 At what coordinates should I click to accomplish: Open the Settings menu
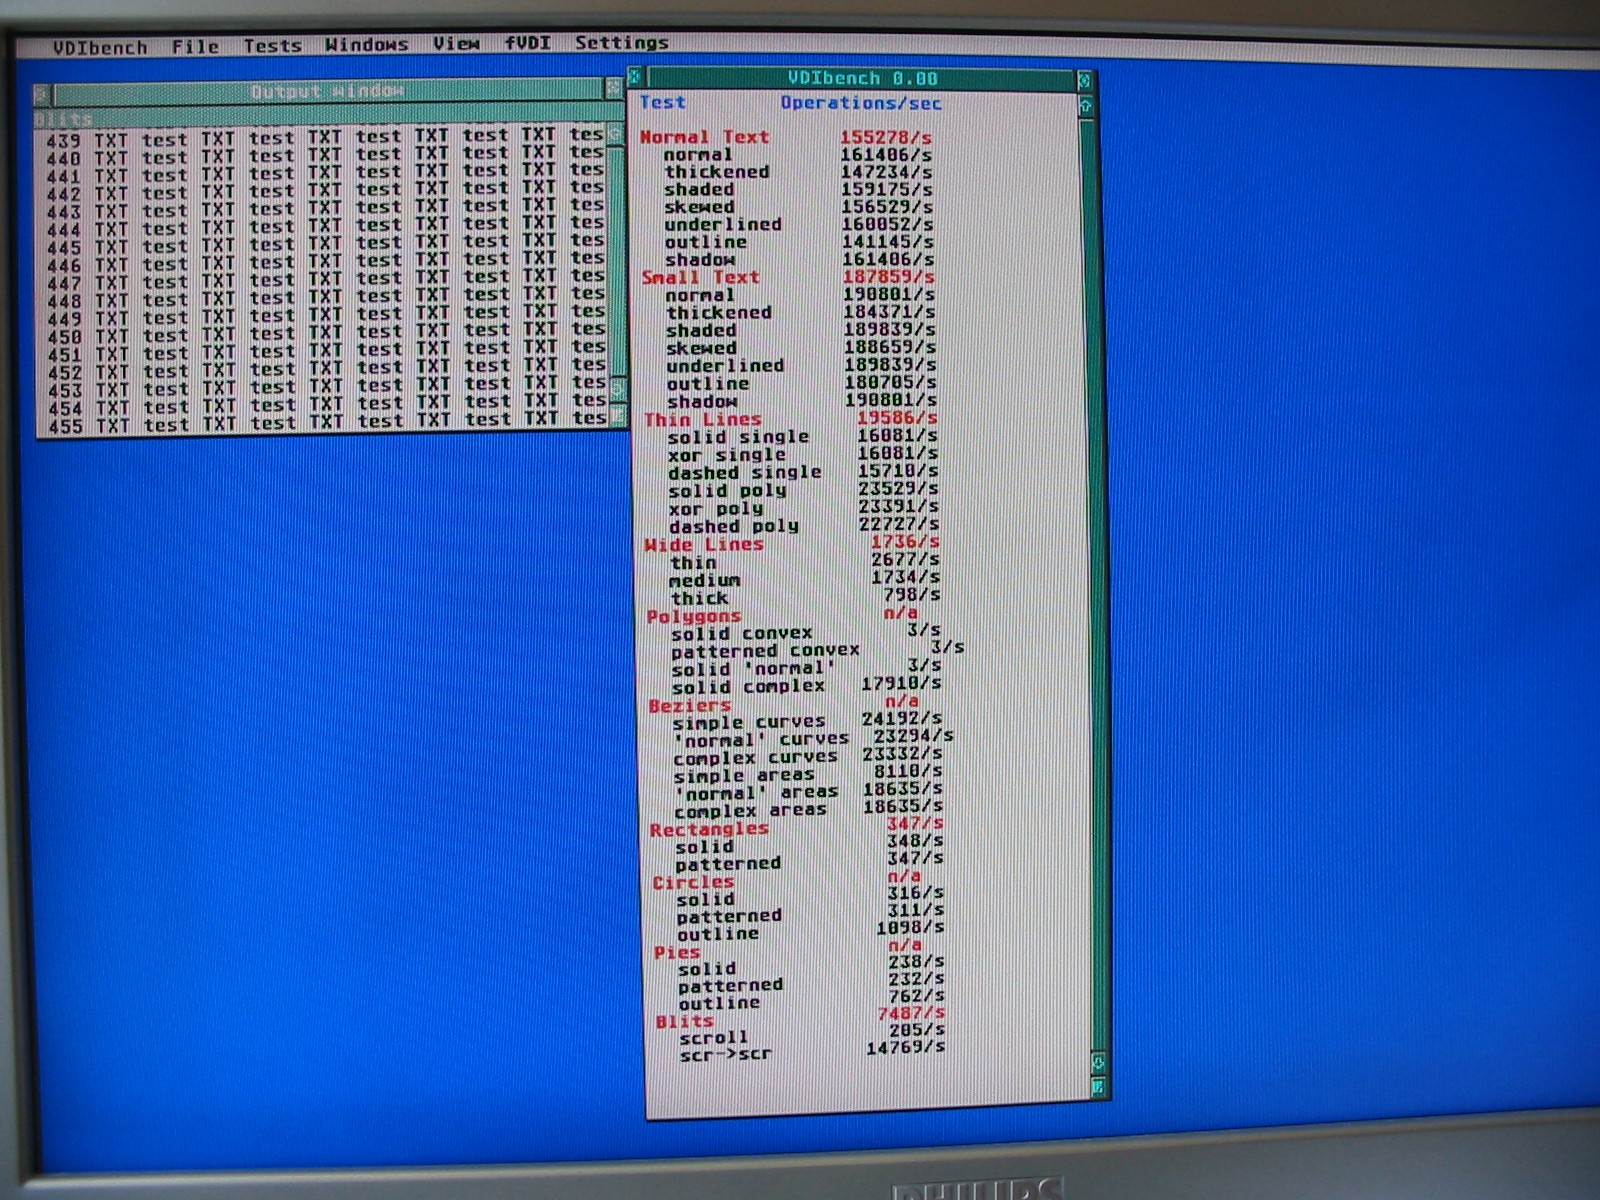(621, 42)
